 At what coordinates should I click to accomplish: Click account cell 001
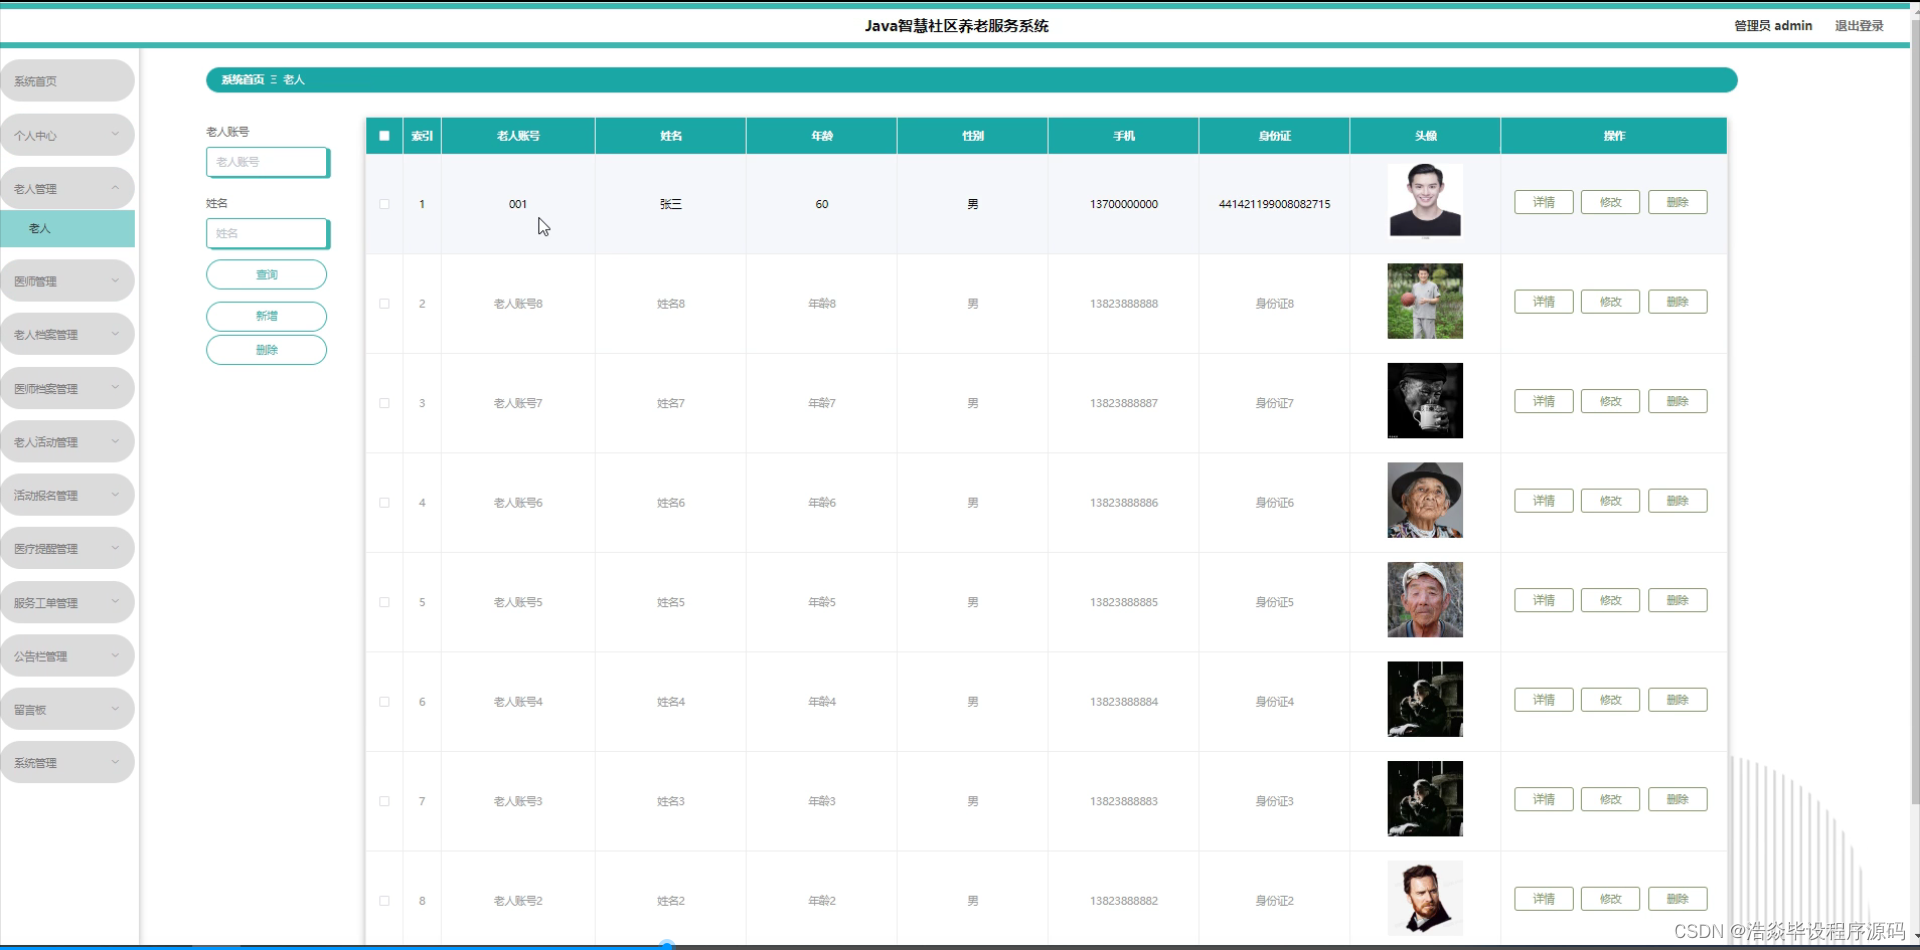518,204
